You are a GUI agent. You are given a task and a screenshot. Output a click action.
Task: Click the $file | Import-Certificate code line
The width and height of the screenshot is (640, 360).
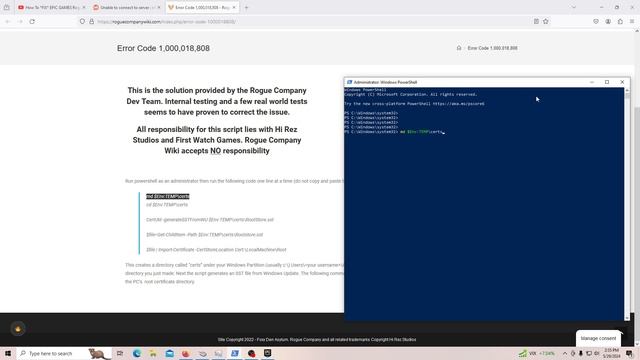(216, 249)
